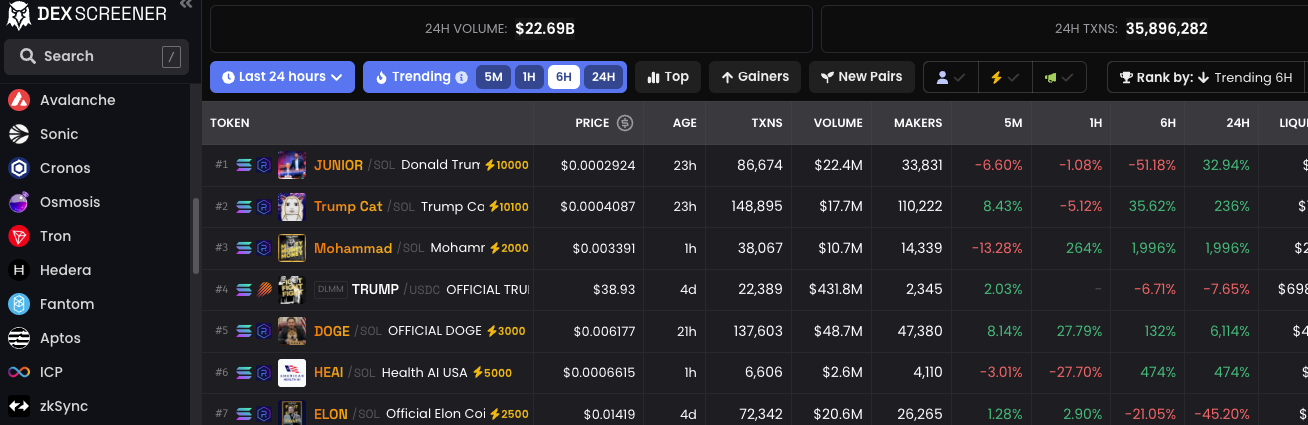
Task: Click the TRUMP price $38.93
Action: [x=613, y=290]
